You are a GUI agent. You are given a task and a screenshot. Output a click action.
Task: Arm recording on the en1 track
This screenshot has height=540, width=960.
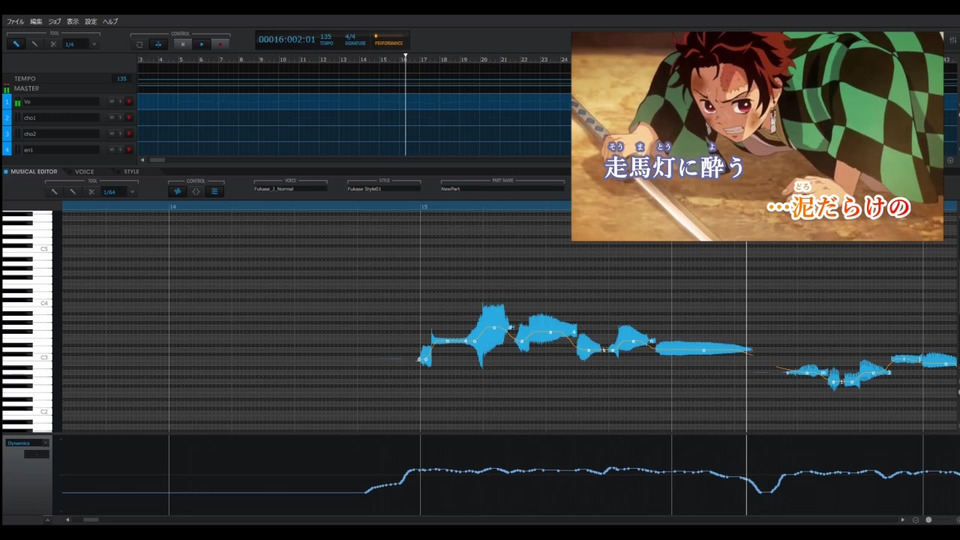129,149
